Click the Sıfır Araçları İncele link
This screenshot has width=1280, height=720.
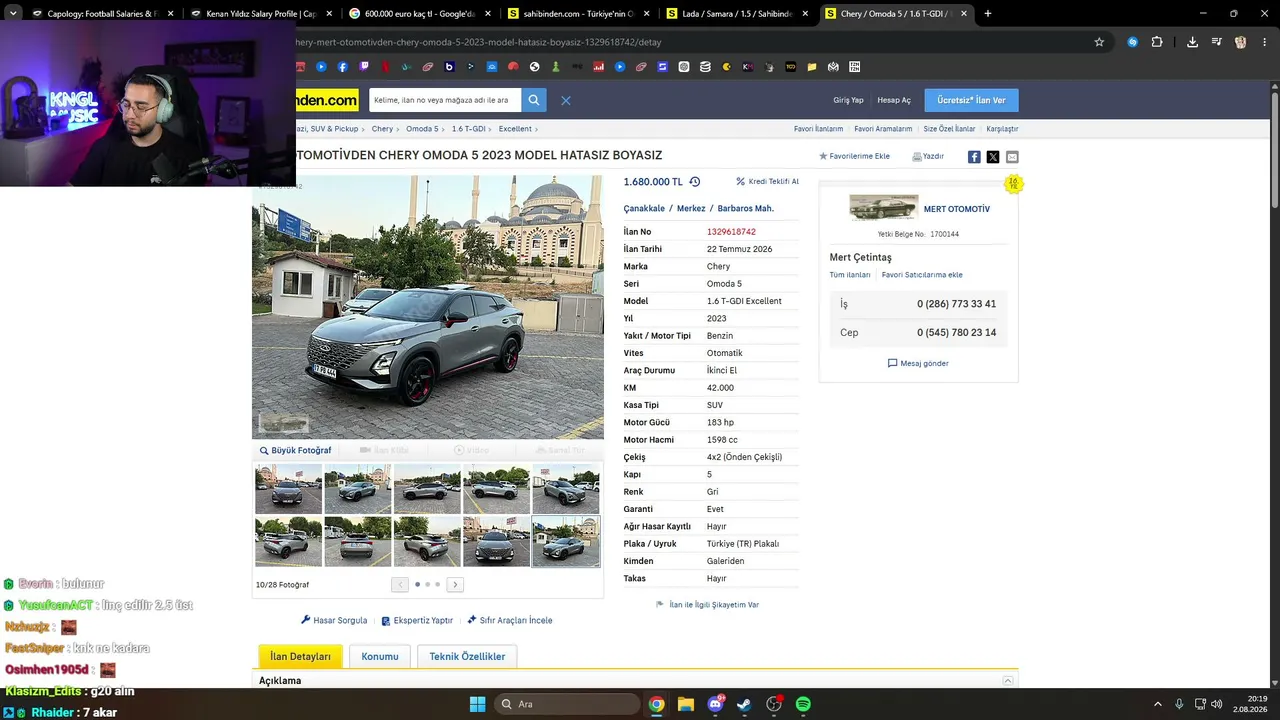point(510,620)
